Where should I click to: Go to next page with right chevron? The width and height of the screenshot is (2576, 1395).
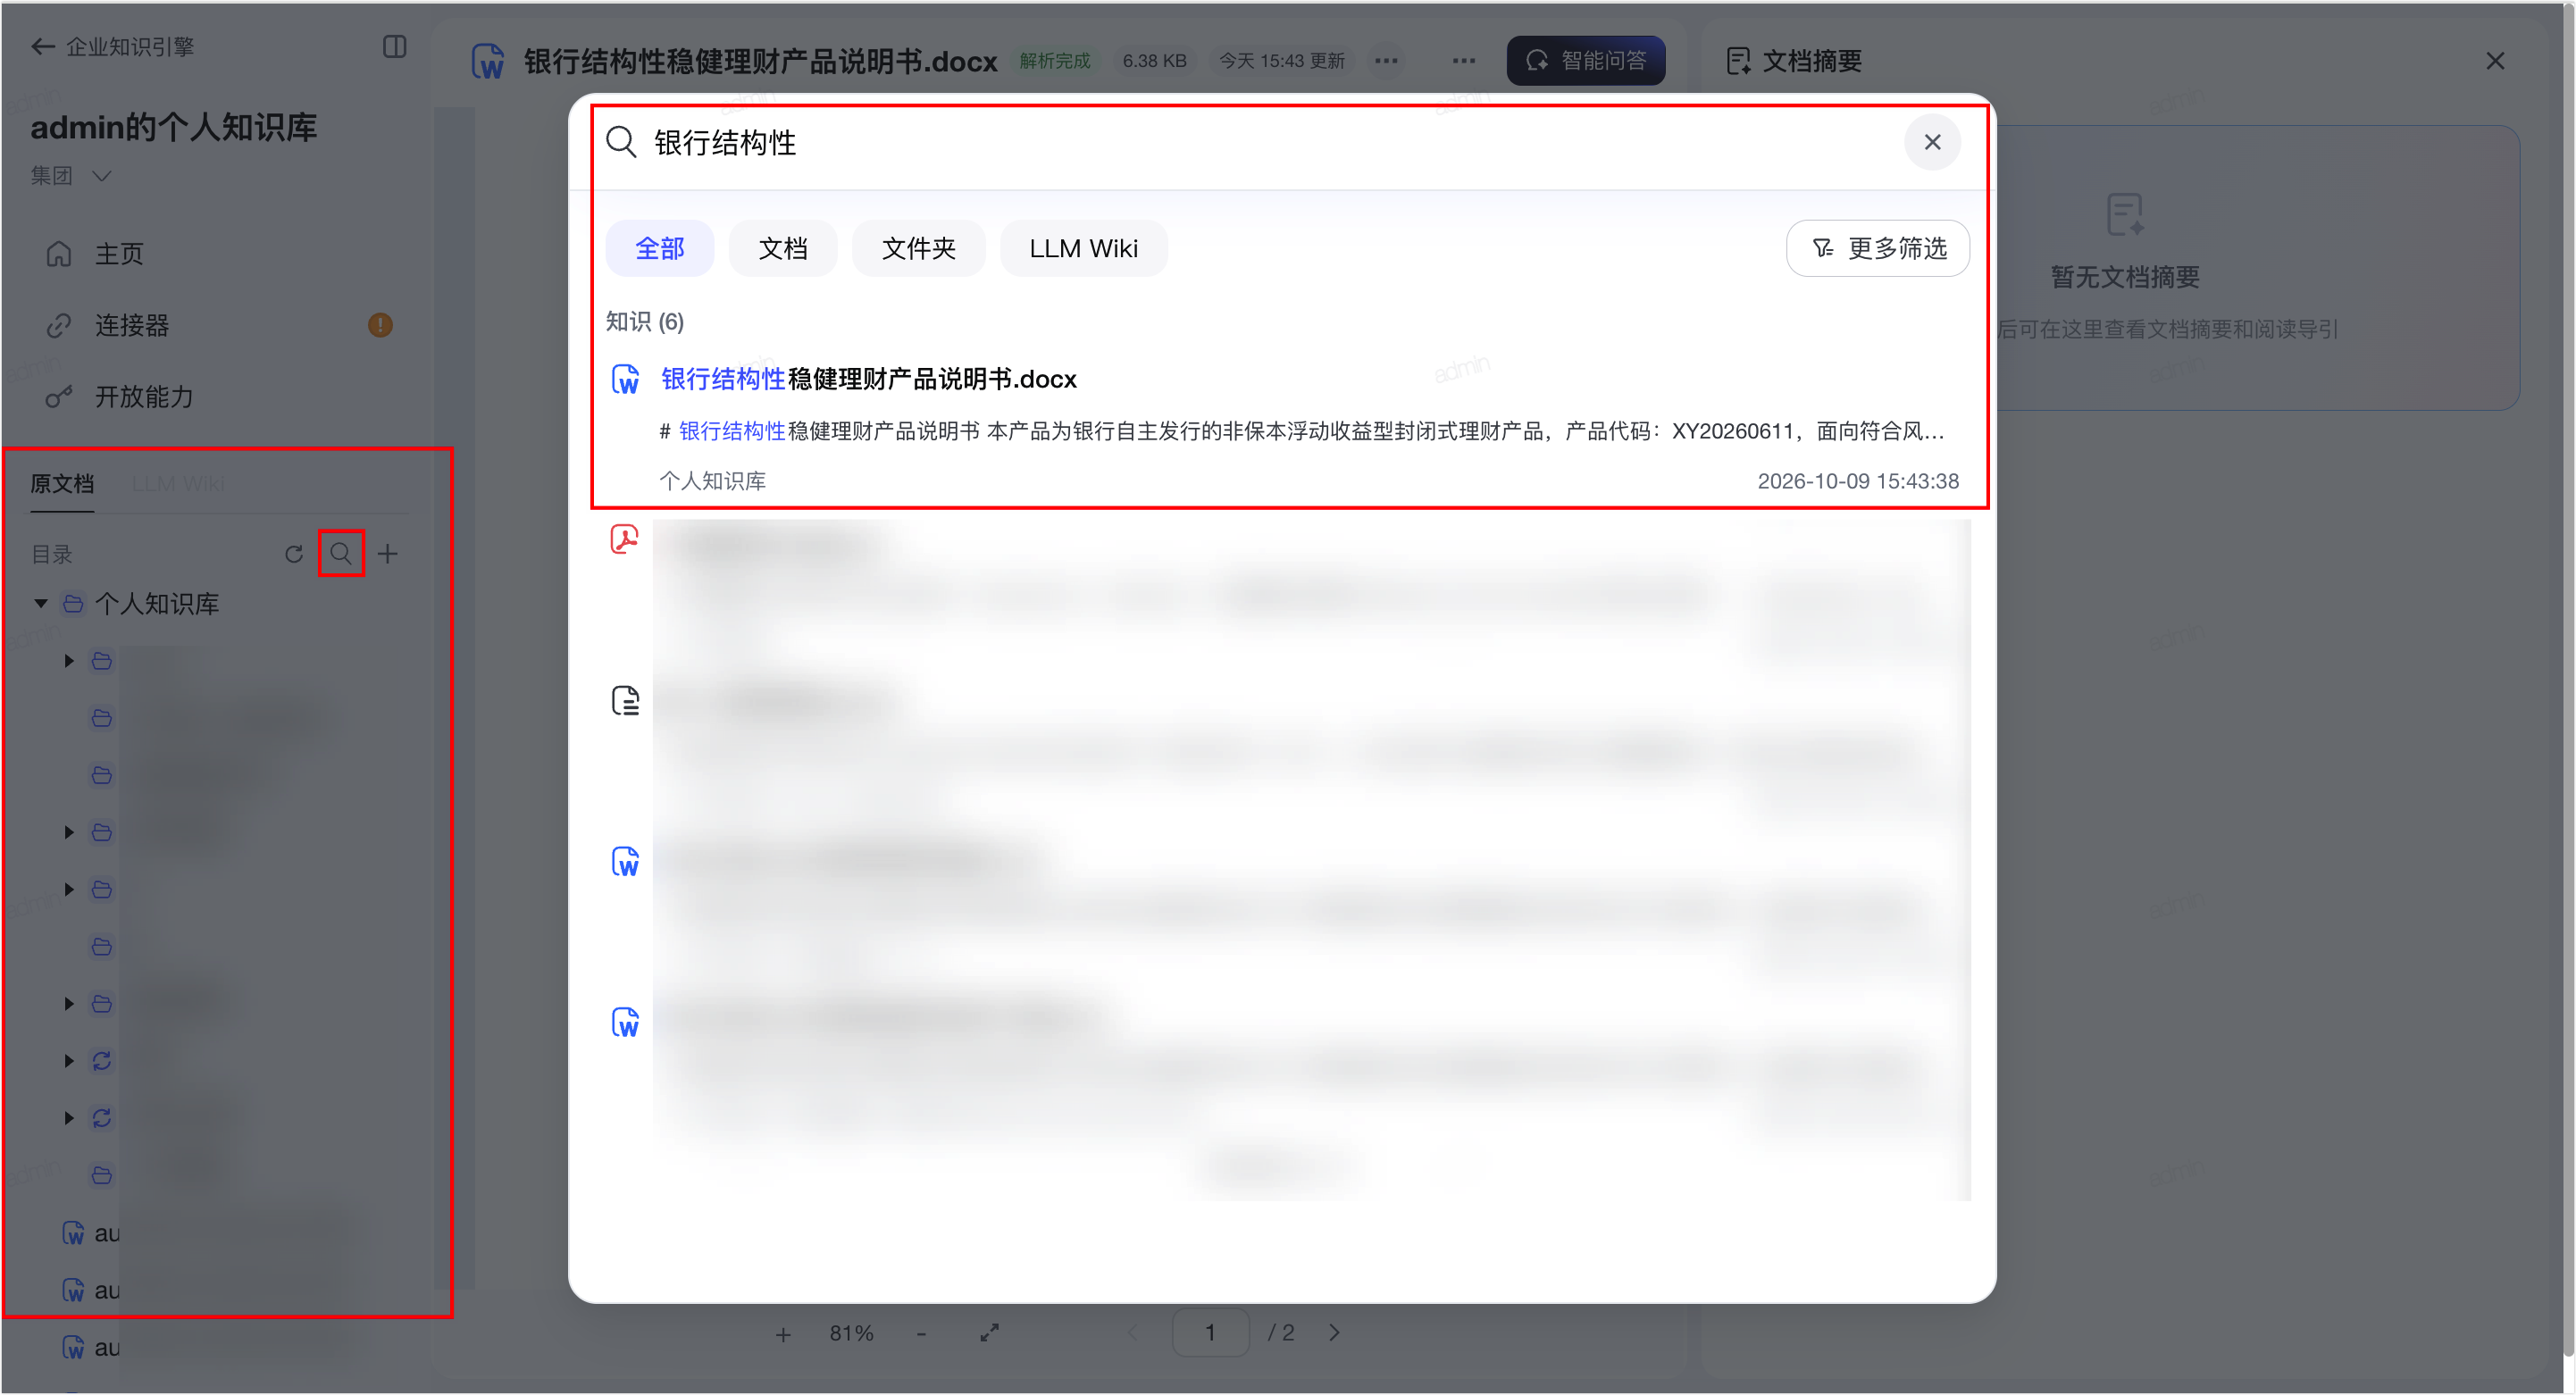click(1334, 1333)
